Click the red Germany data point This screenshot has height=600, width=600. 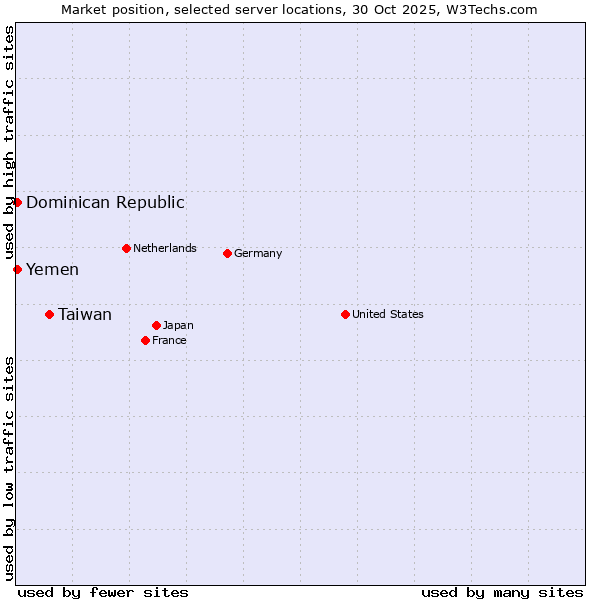pyautogui.click(x=227, y=253)
